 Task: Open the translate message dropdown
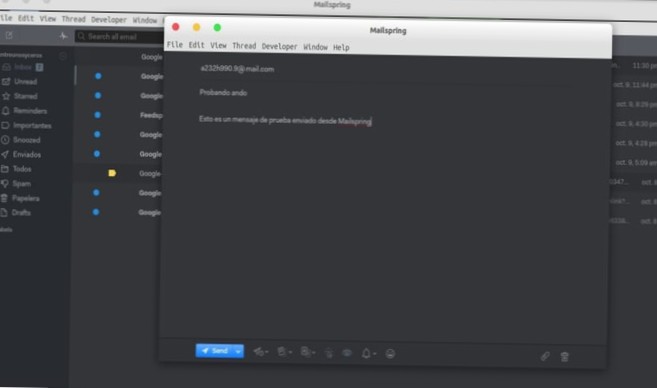coord(308,352)
